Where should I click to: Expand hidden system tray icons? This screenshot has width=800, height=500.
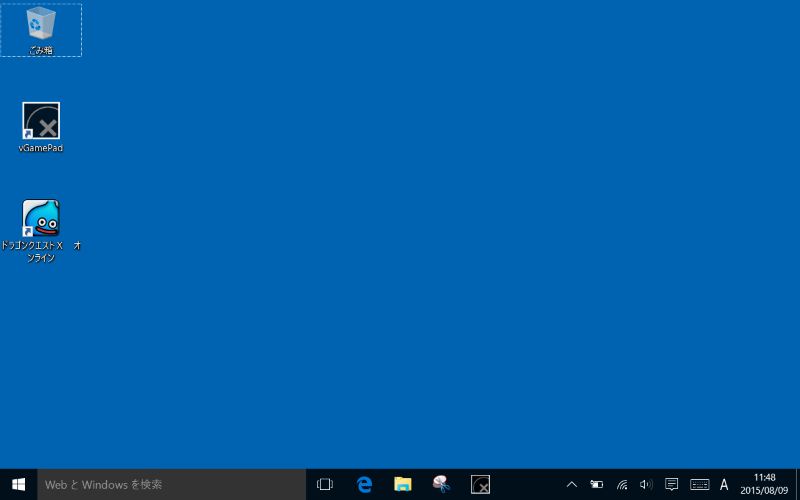click(572, 484)
